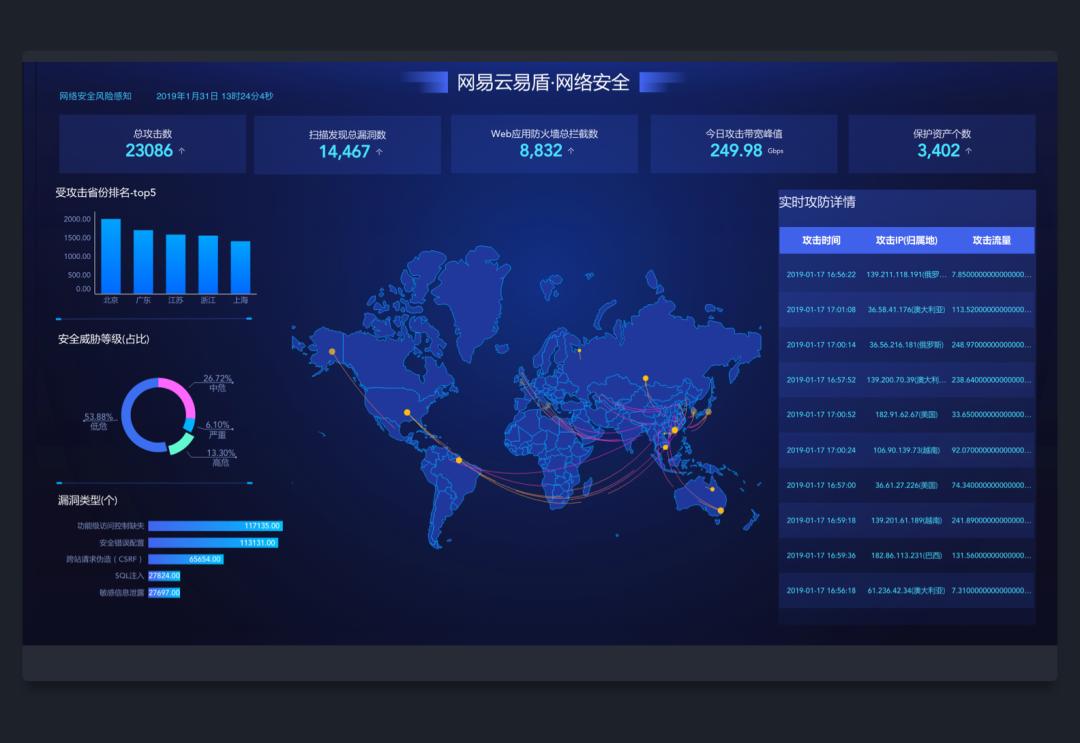Click the up arrow beside 8,832
Image resolution: width=1080 pixels, height=743 pixels.
click(570, 151)
